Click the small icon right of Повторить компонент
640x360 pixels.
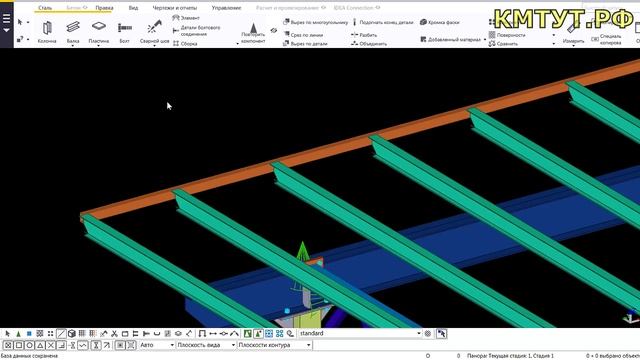pyautogui.click(x=273, y=30)
